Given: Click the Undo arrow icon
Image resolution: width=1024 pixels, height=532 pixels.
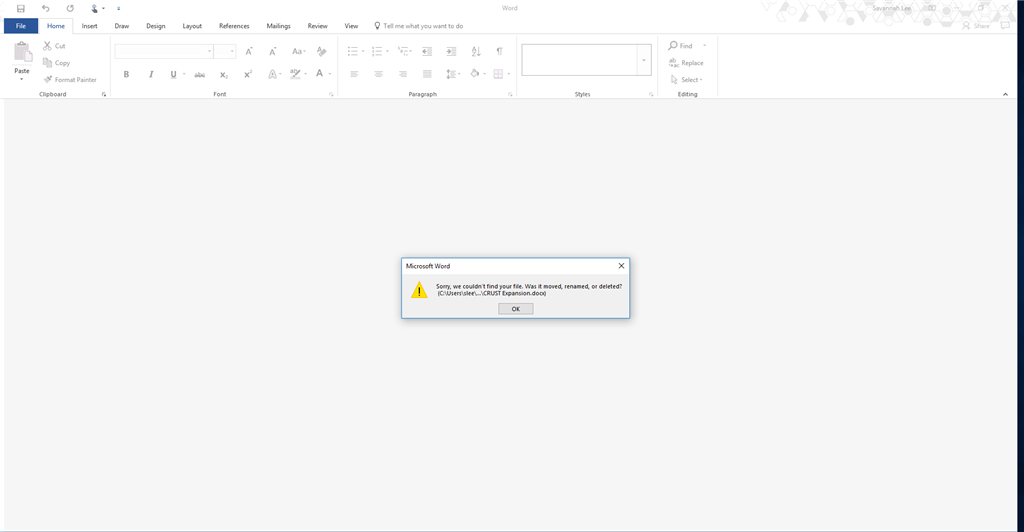Looking at the screenshot, I should [46, 8].
